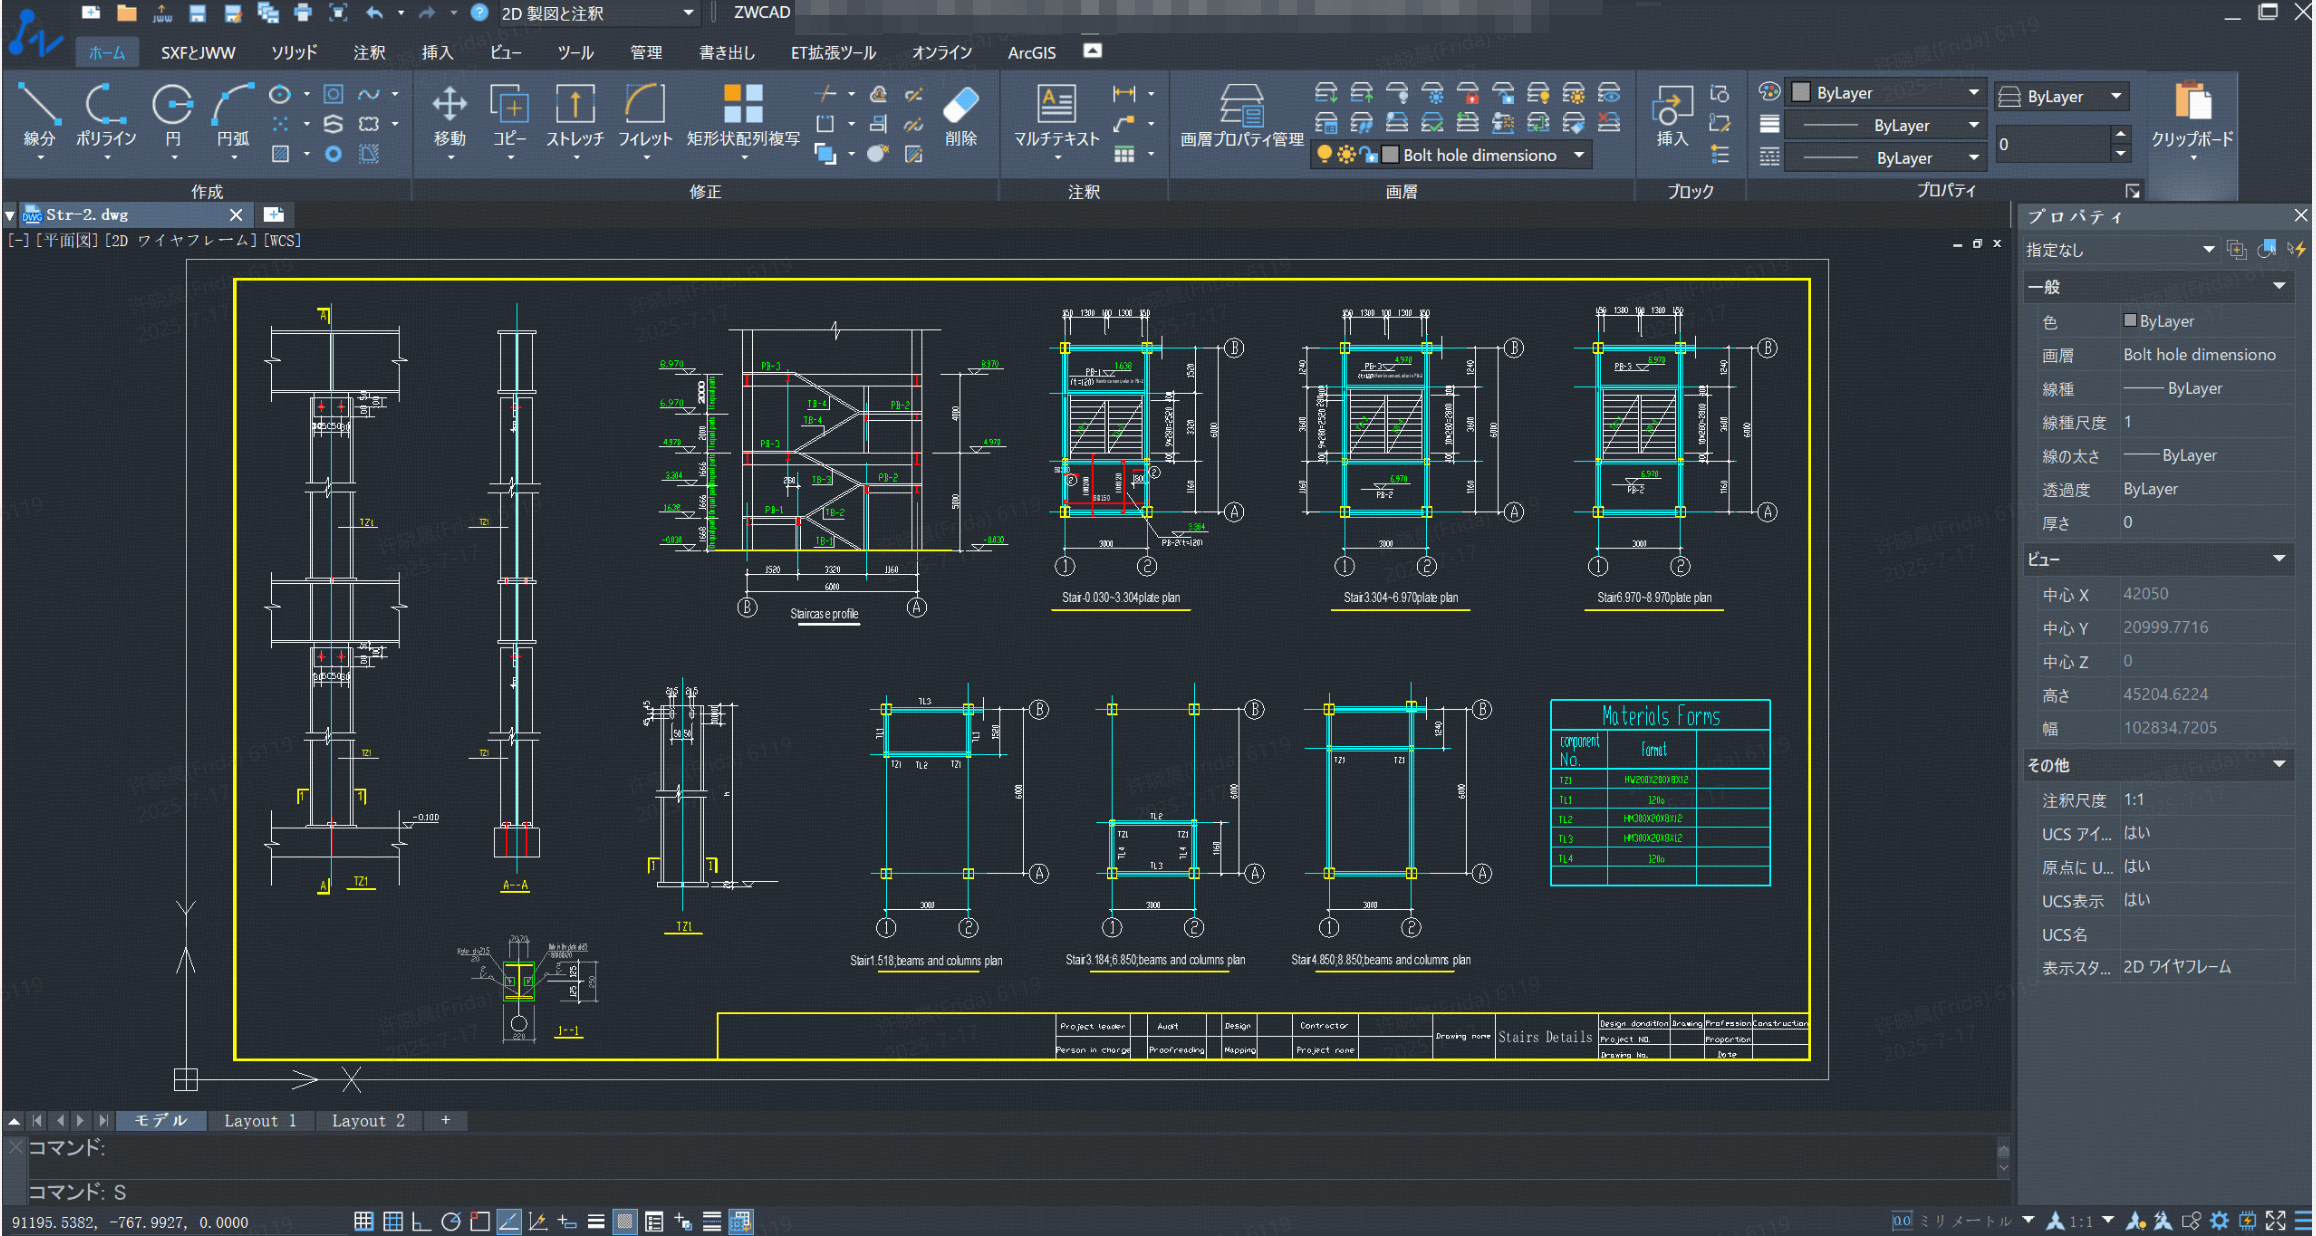Collapse the 一般 properties section
2316x1236 pixels.
2279,287
